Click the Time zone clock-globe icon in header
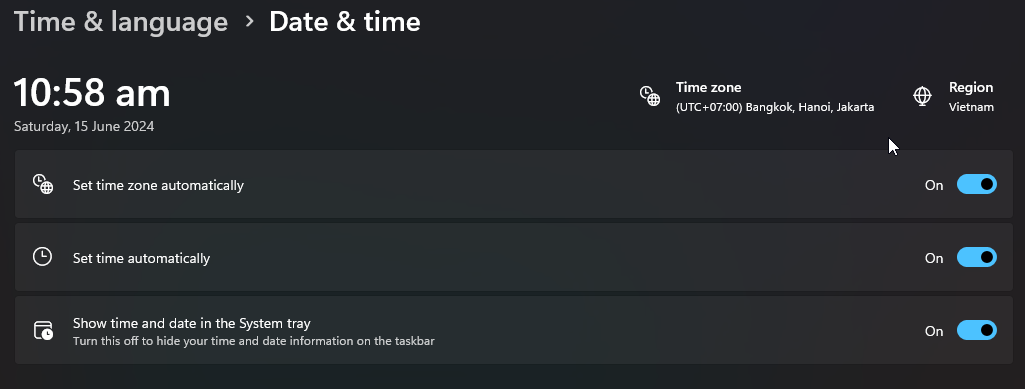The height and width of the screenshot is (389, 1025). (649, 96)
